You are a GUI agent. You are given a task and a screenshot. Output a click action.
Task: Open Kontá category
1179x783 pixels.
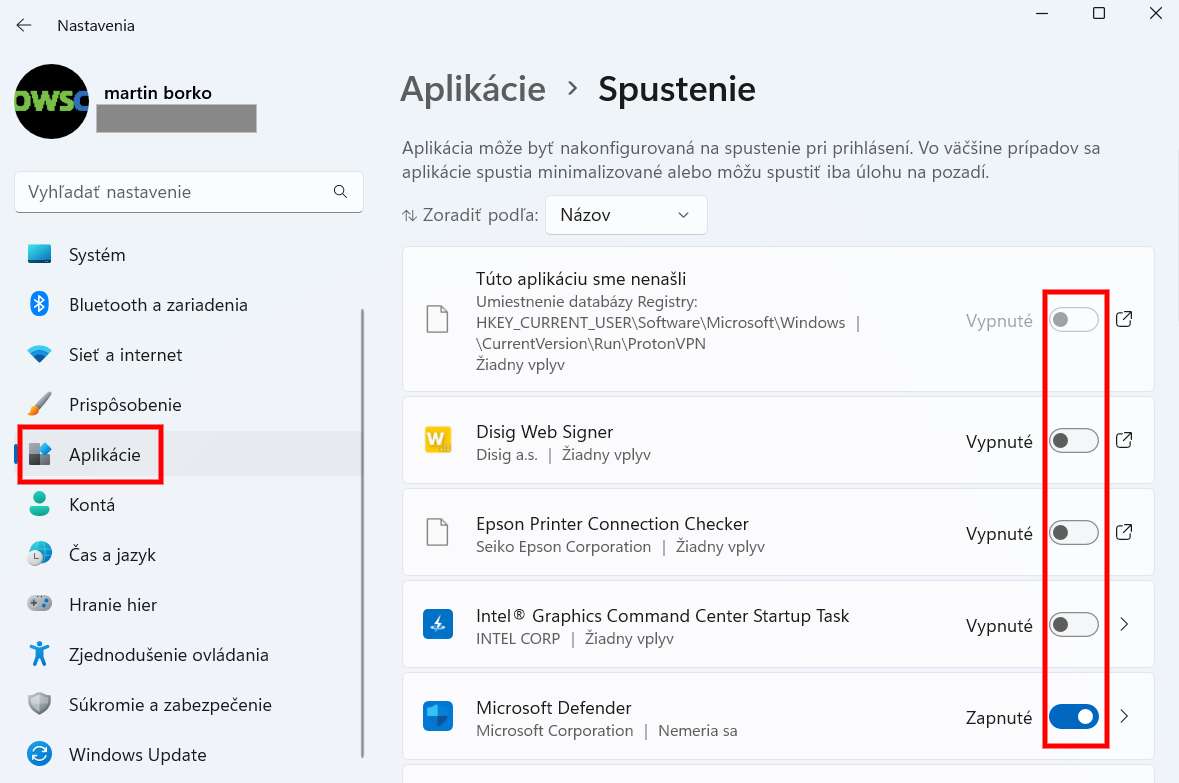click(188, 505)
